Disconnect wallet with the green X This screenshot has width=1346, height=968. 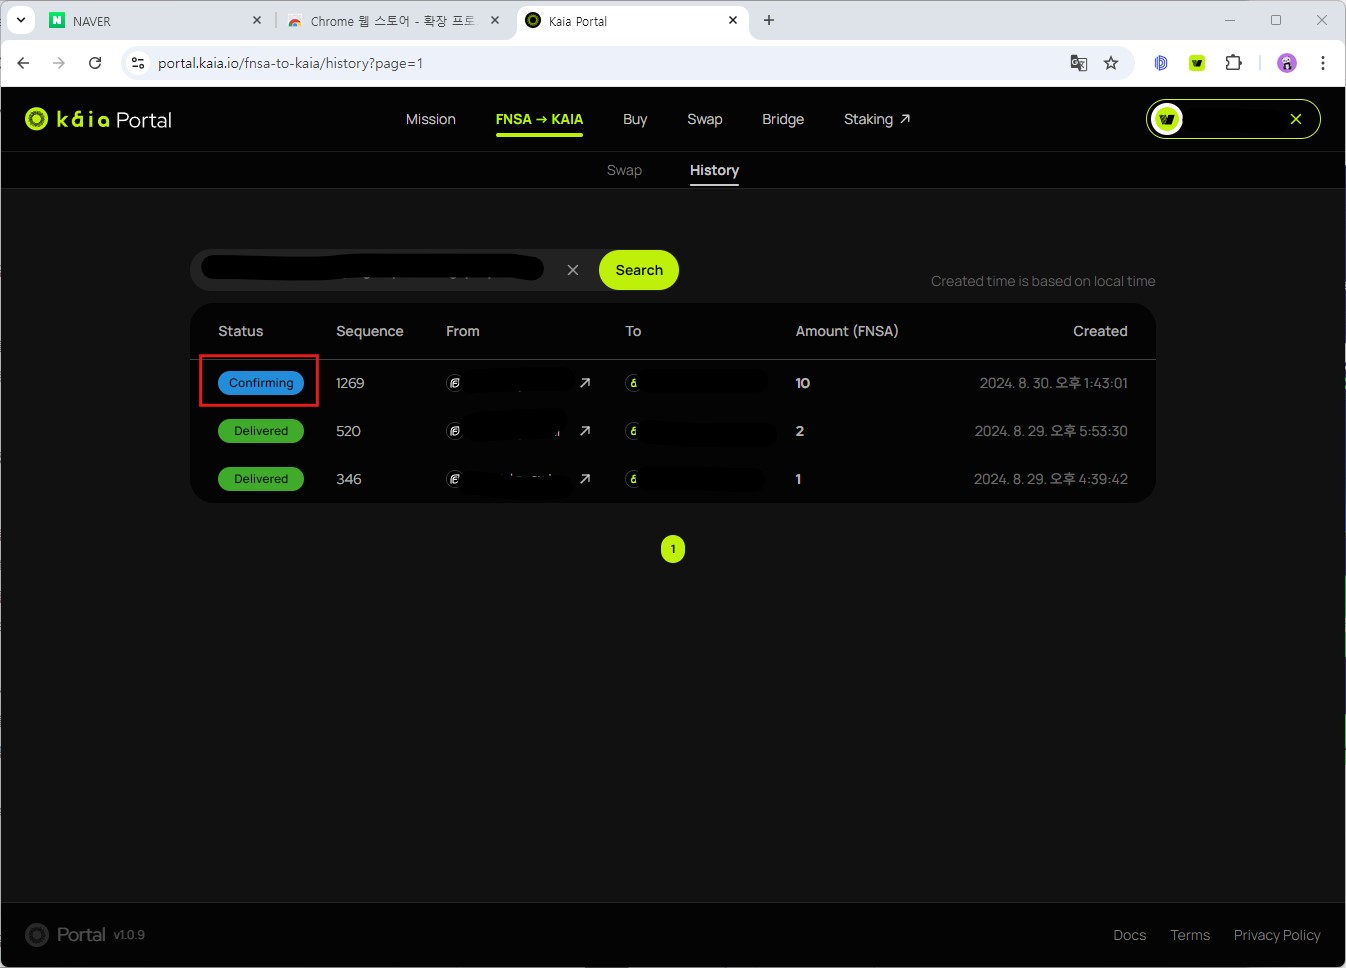tap(1296, 119)
